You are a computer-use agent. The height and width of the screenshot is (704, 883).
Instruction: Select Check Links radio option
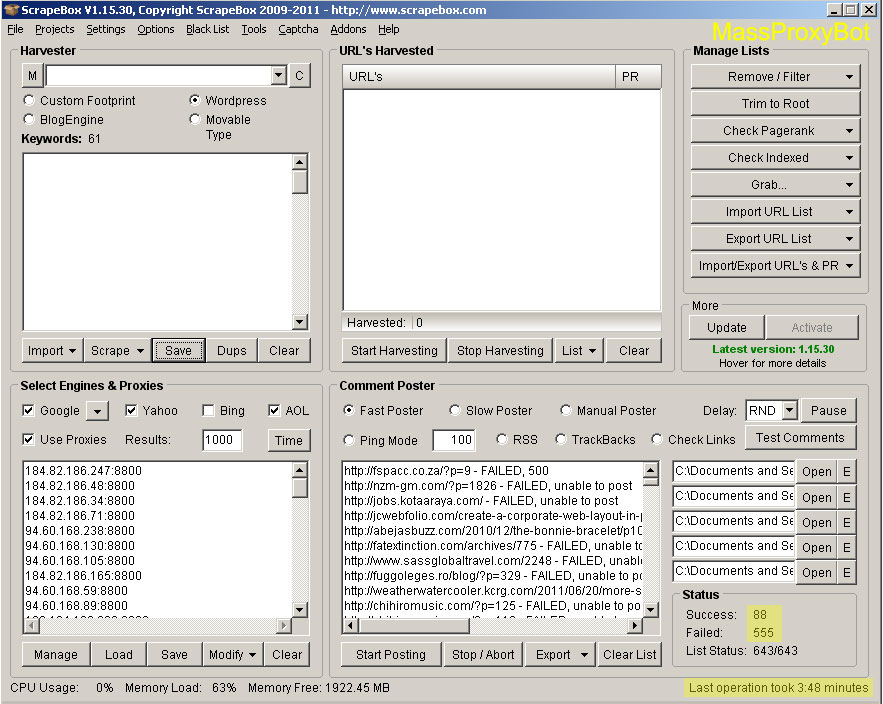[x=657, y=439]
